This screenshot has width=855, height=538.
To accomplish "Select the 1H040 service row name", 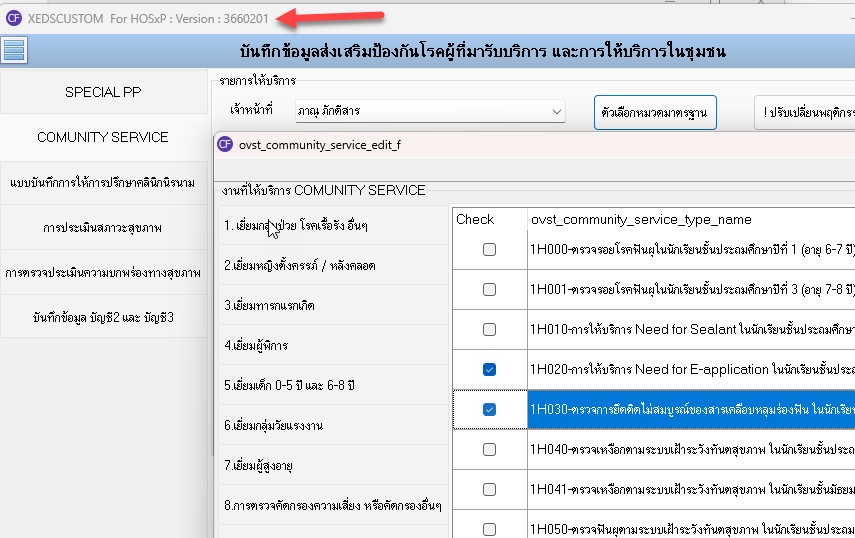I will [690, 449].
